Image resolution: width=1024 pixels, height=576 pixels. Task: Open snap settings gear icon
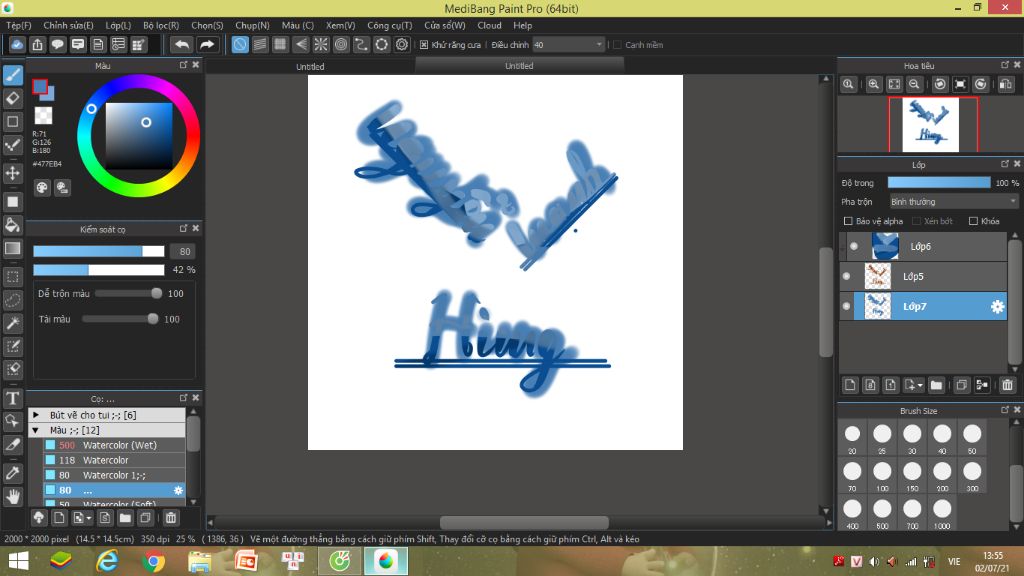coord(402,44)
